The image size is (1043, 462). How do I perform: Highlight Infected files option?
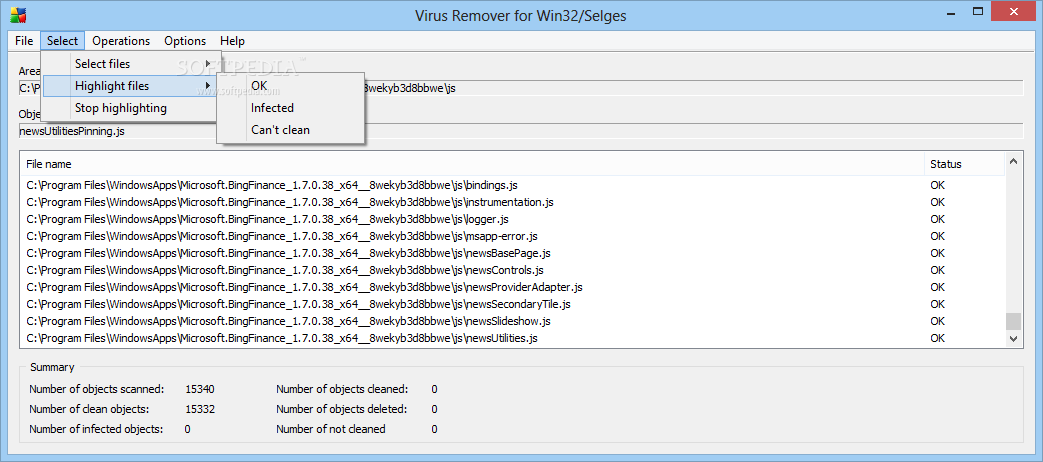(x=291, y=108)
